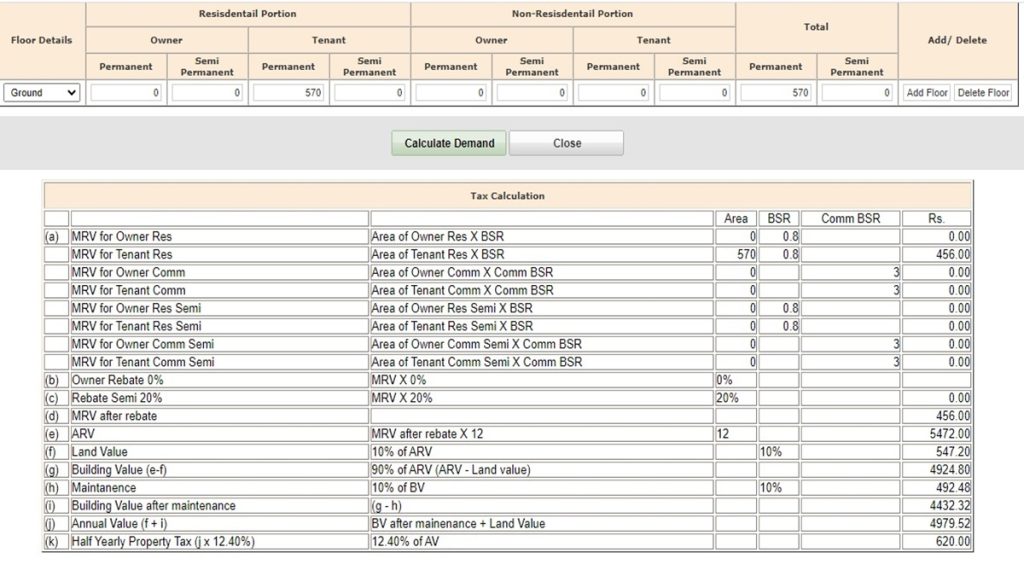This screenshot has height=576, width=1024.
Task: Click Residential Owner Permanent area field
Action: [x=126, y=93]
